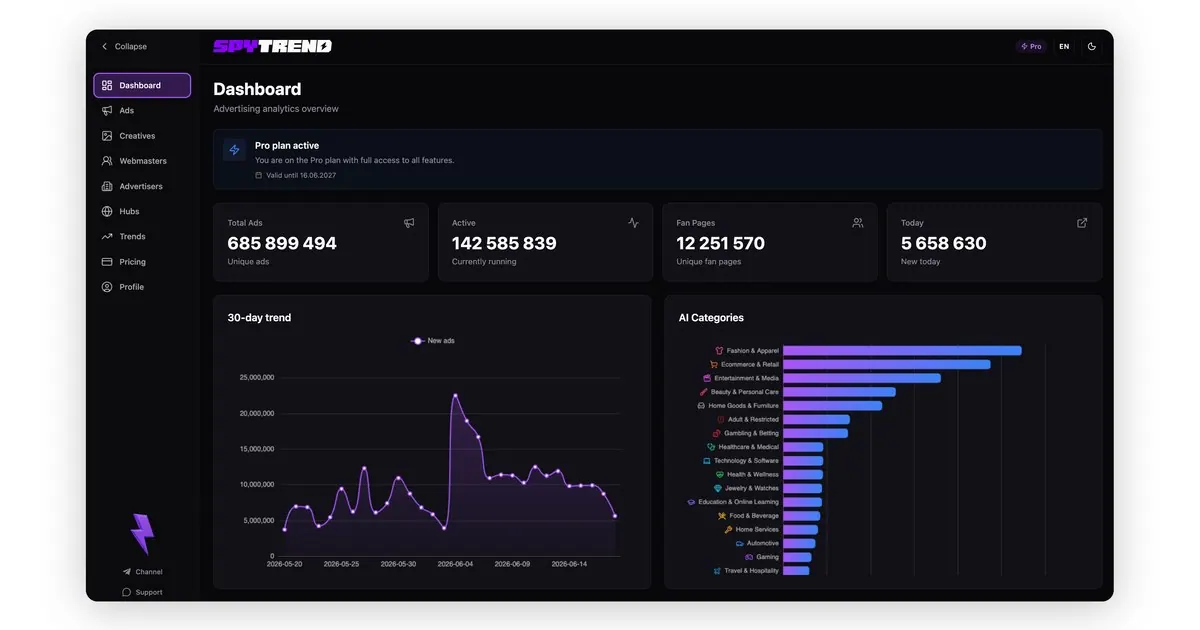Click the calendar icon beside Valid until
1200x630 pixels.
(258, 175)
